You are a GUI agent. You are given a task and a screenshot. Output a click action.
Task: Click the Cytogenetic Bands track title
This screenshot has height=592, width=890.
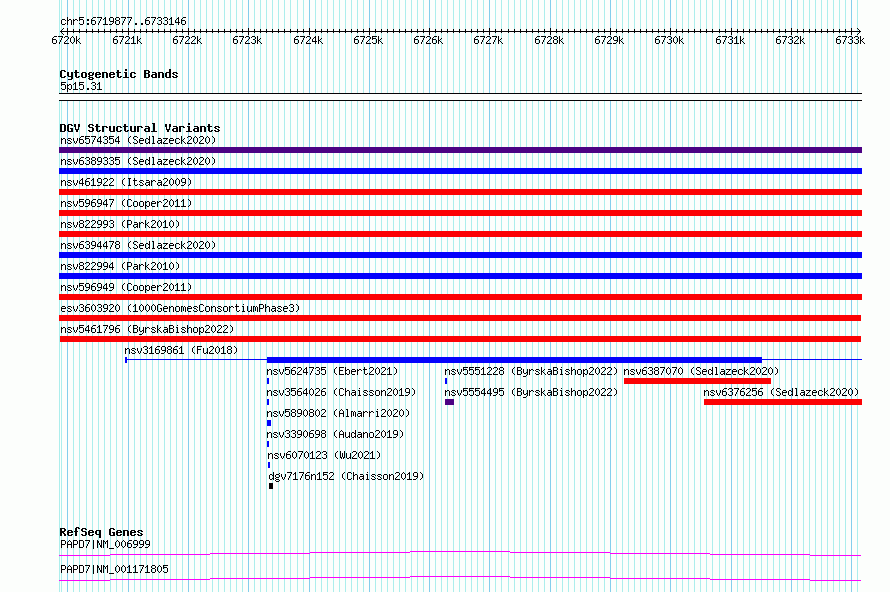[x=119, y=74]
